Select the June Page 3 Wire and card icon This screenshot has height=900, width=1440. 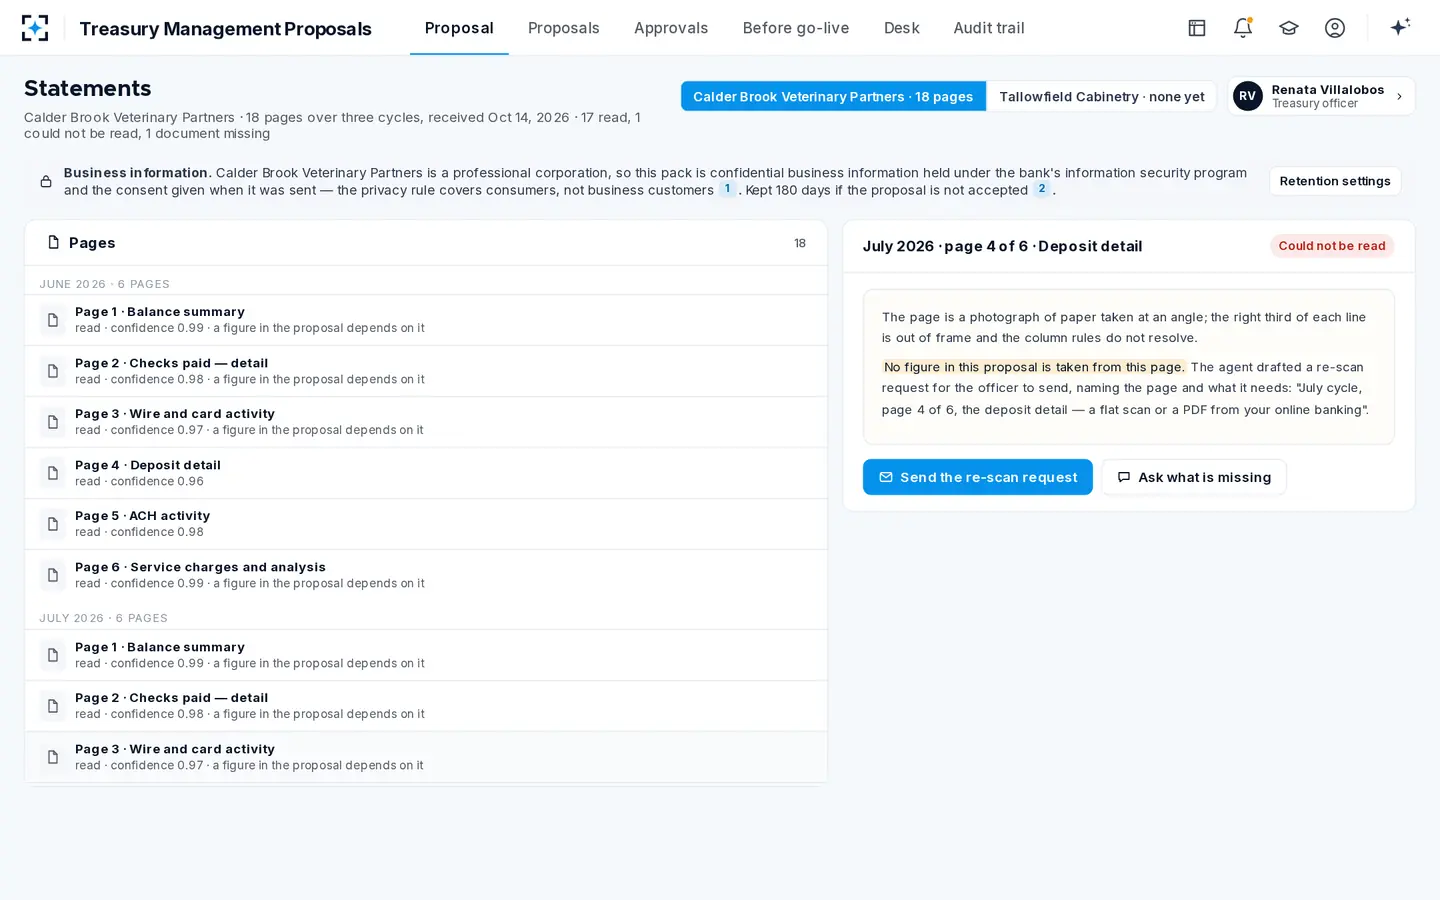point(53,422)
